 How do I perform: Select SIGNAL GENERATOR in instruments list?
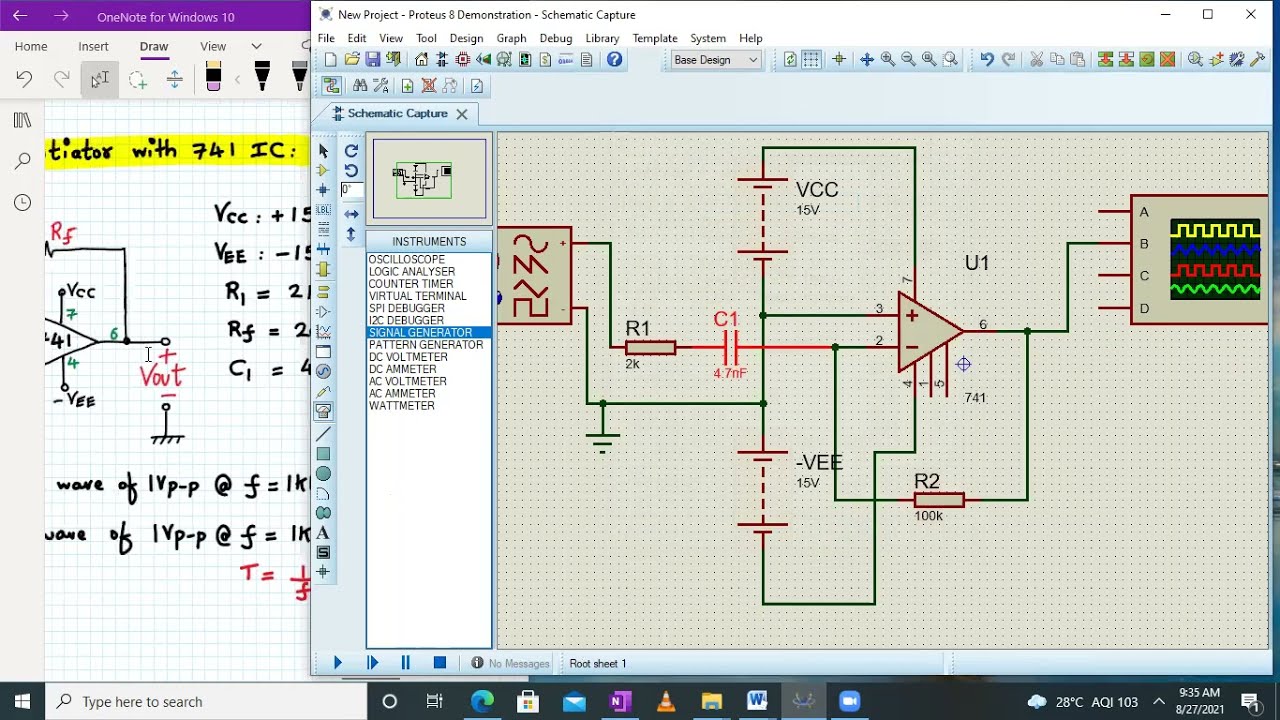(x=429, y=332)
